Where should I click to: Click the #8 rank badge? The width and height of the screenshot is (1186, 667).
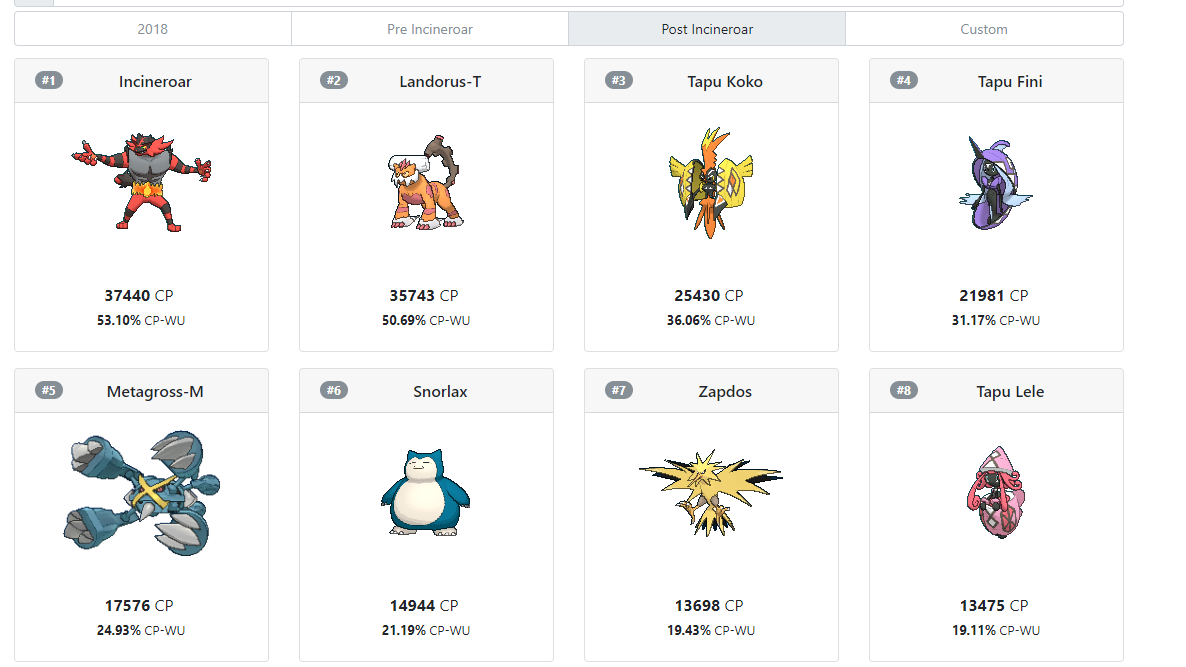(x=904, y=390)
